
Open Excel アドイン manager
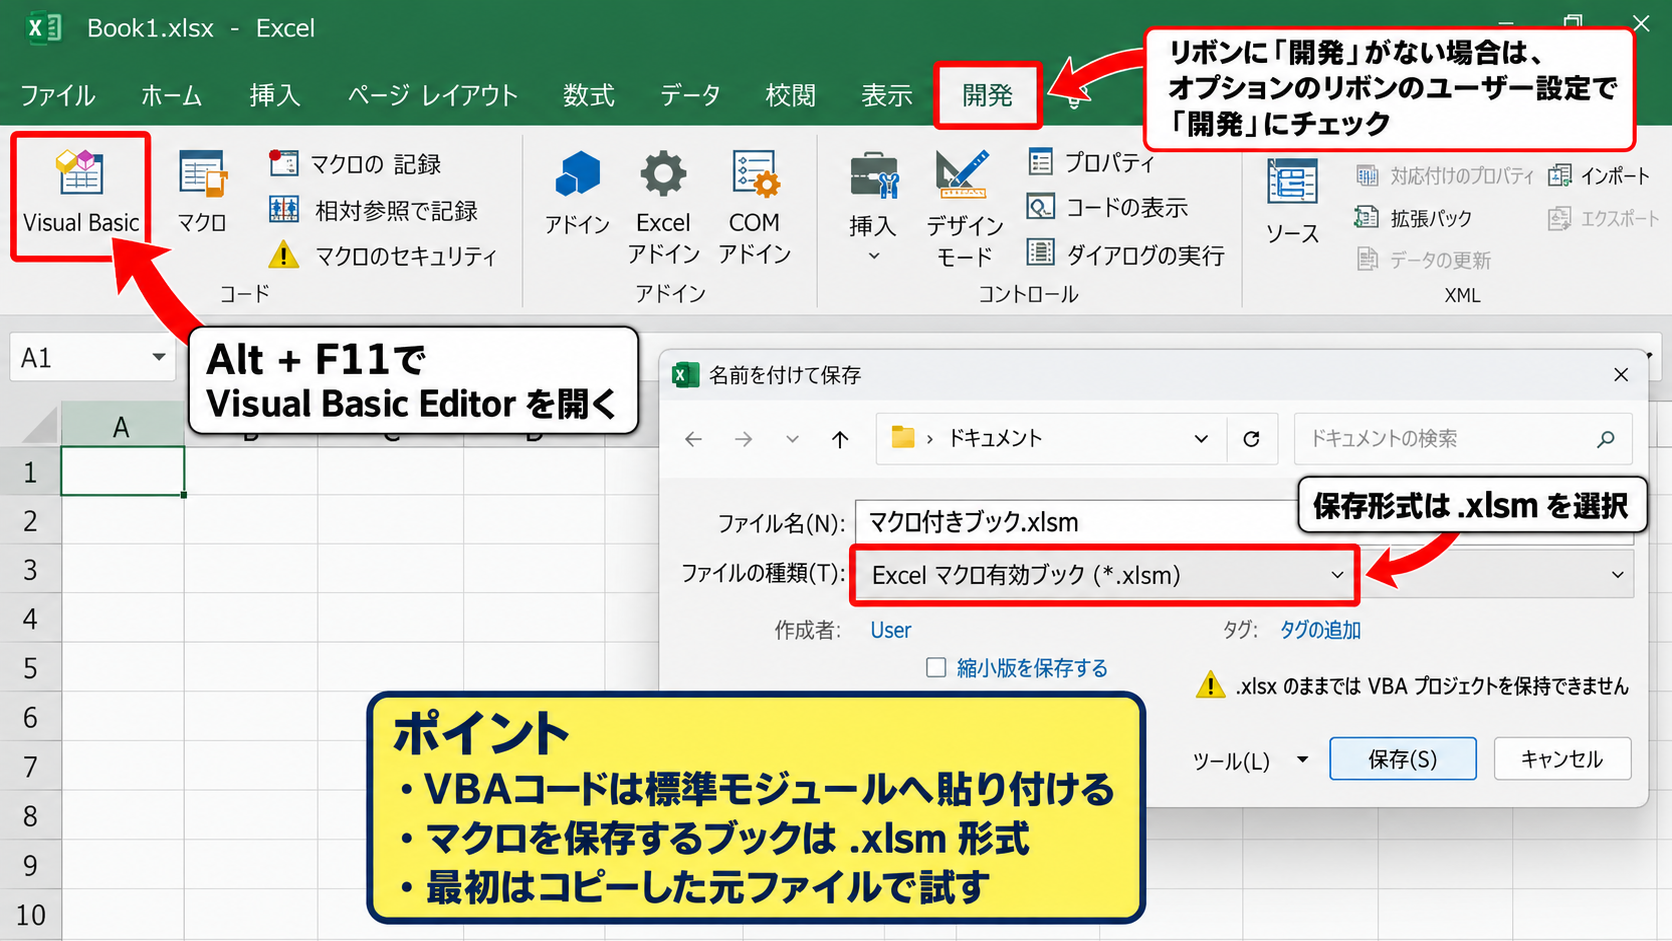coord(663,207)
